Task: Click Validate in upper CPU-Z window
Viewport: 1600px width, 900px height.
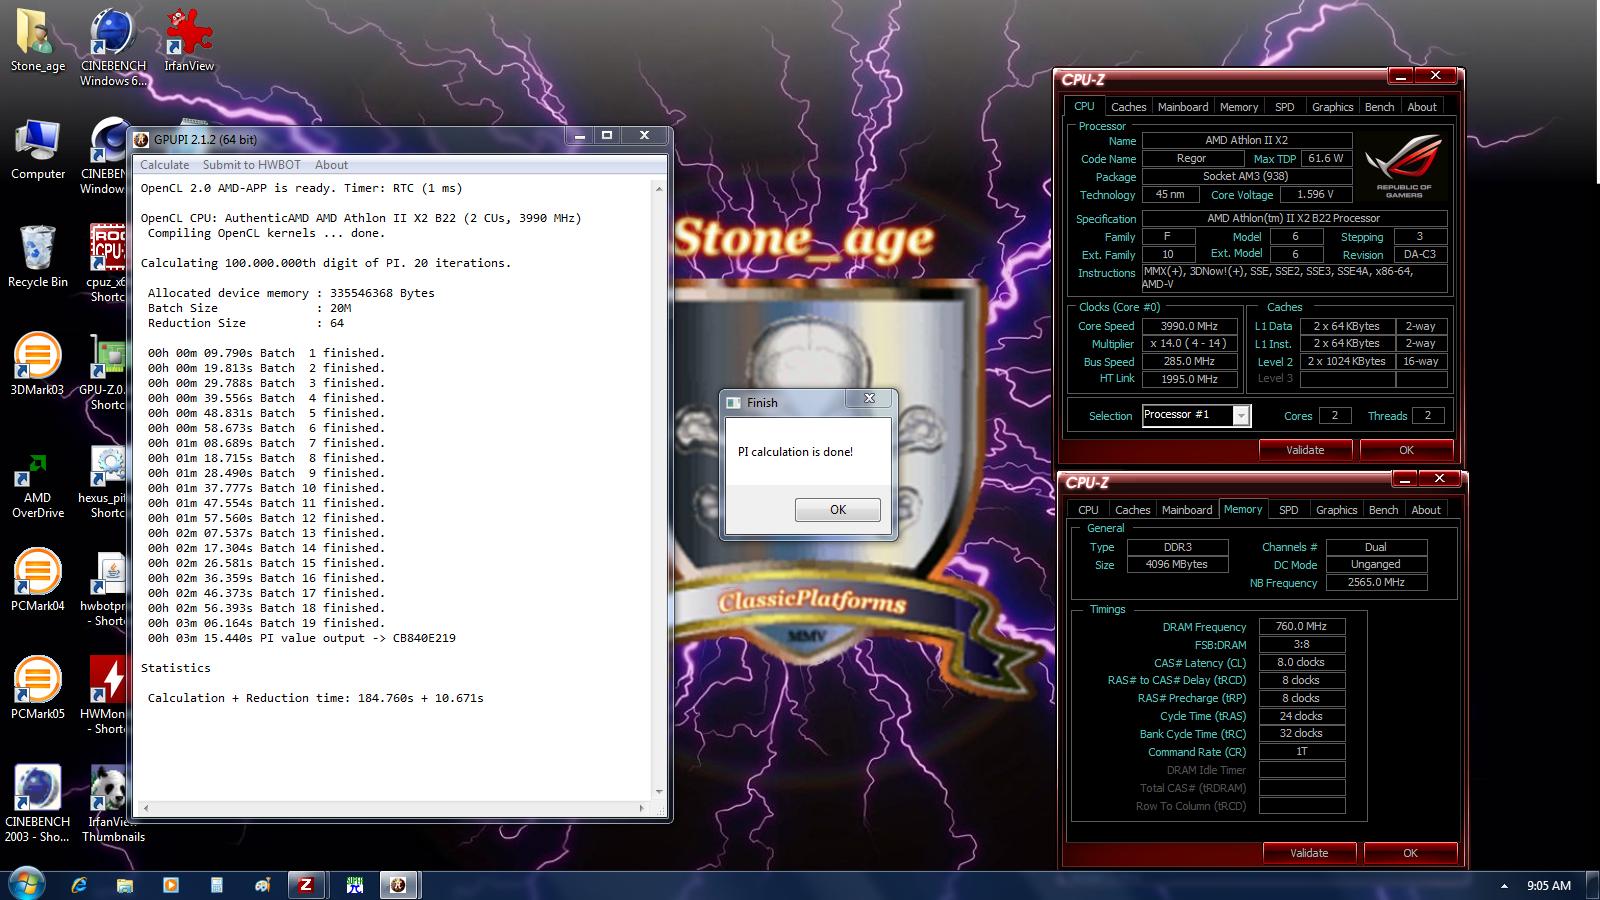Action: point(1305,450)
